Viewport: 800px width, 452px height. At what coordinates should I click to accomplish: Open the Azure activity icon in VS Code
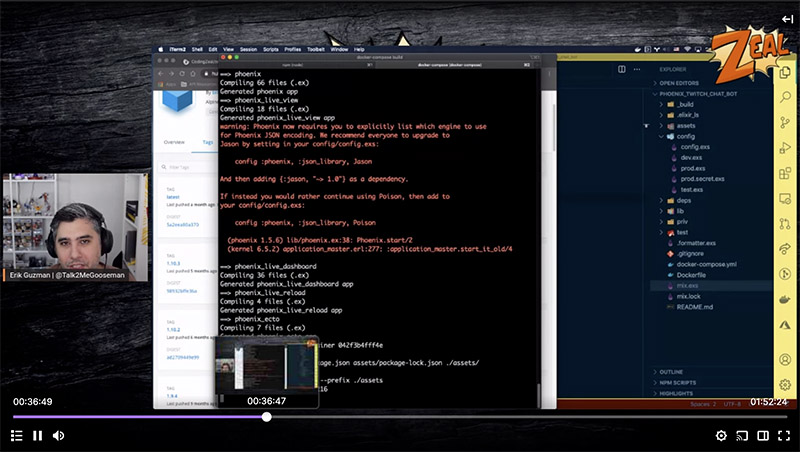tap(785, 325)
